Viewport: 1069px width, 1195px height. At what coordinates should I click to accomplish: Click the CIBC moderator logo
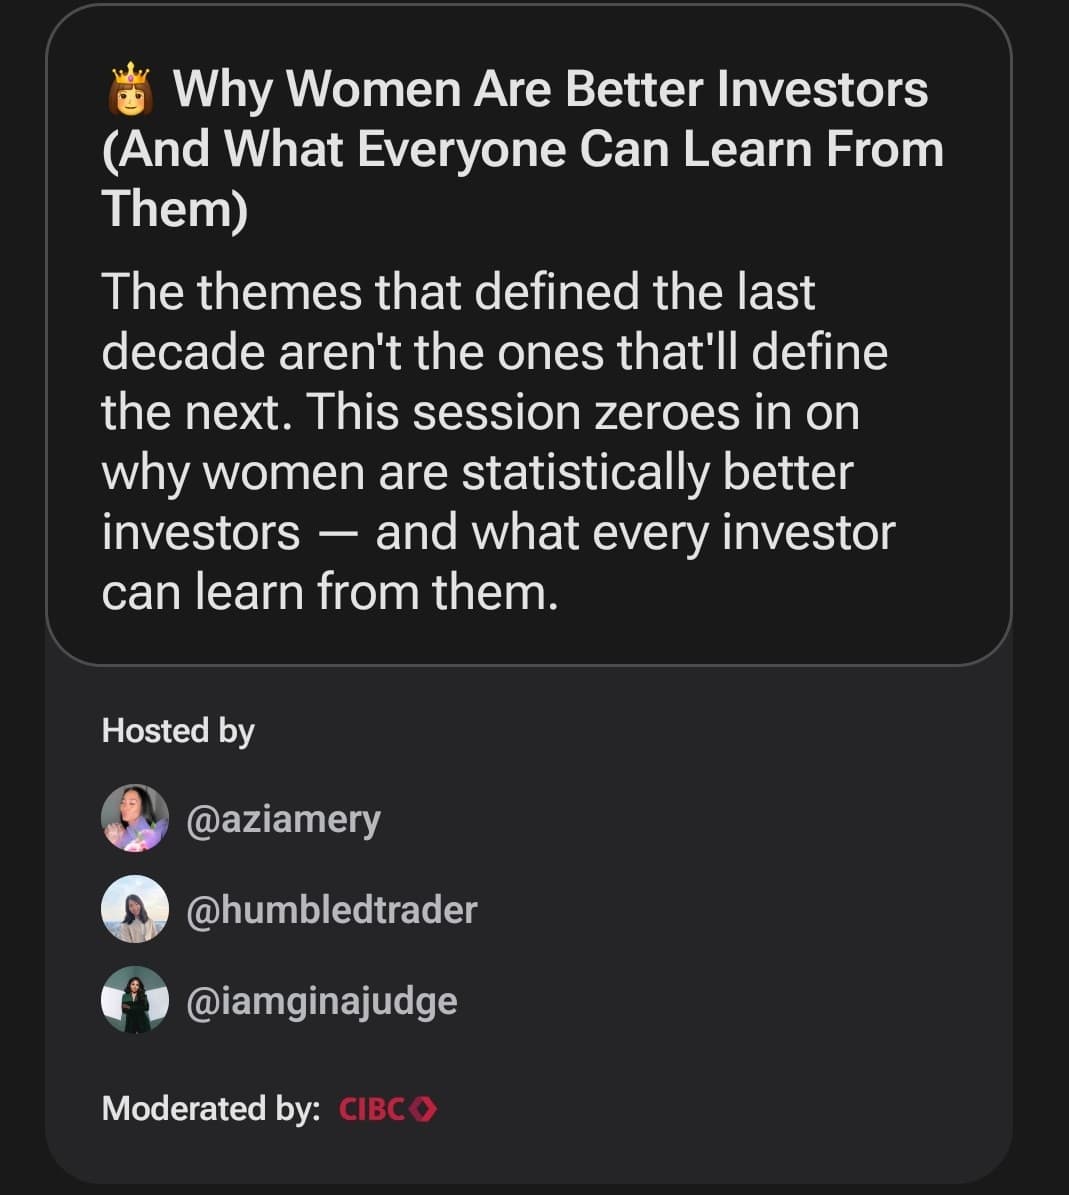pyautogui.click(x=388, y=1109)
